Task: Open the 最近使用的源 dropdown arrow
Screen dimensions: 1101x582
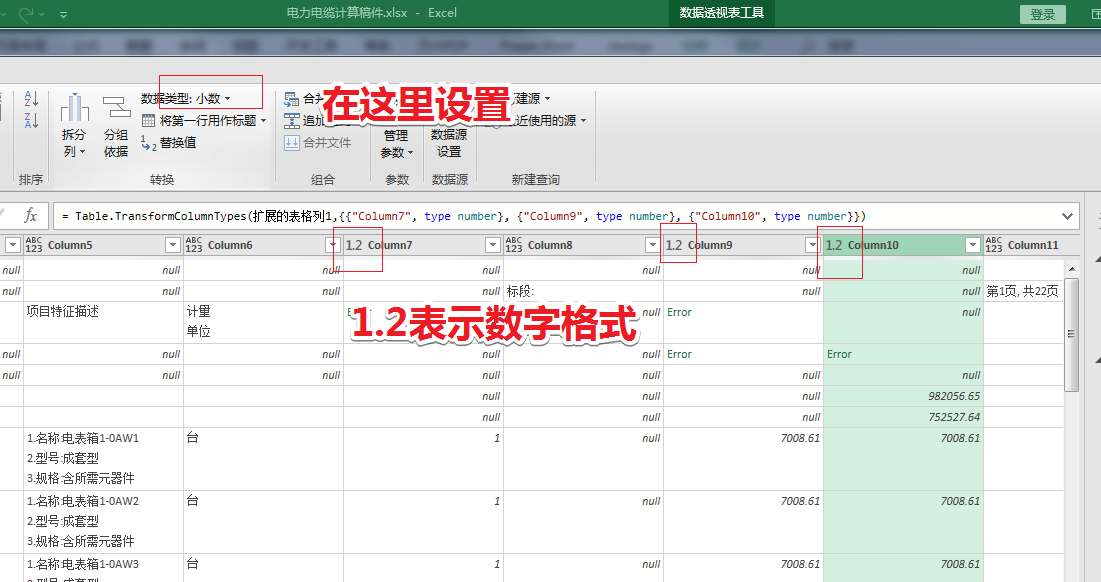Action: [583, 121]
